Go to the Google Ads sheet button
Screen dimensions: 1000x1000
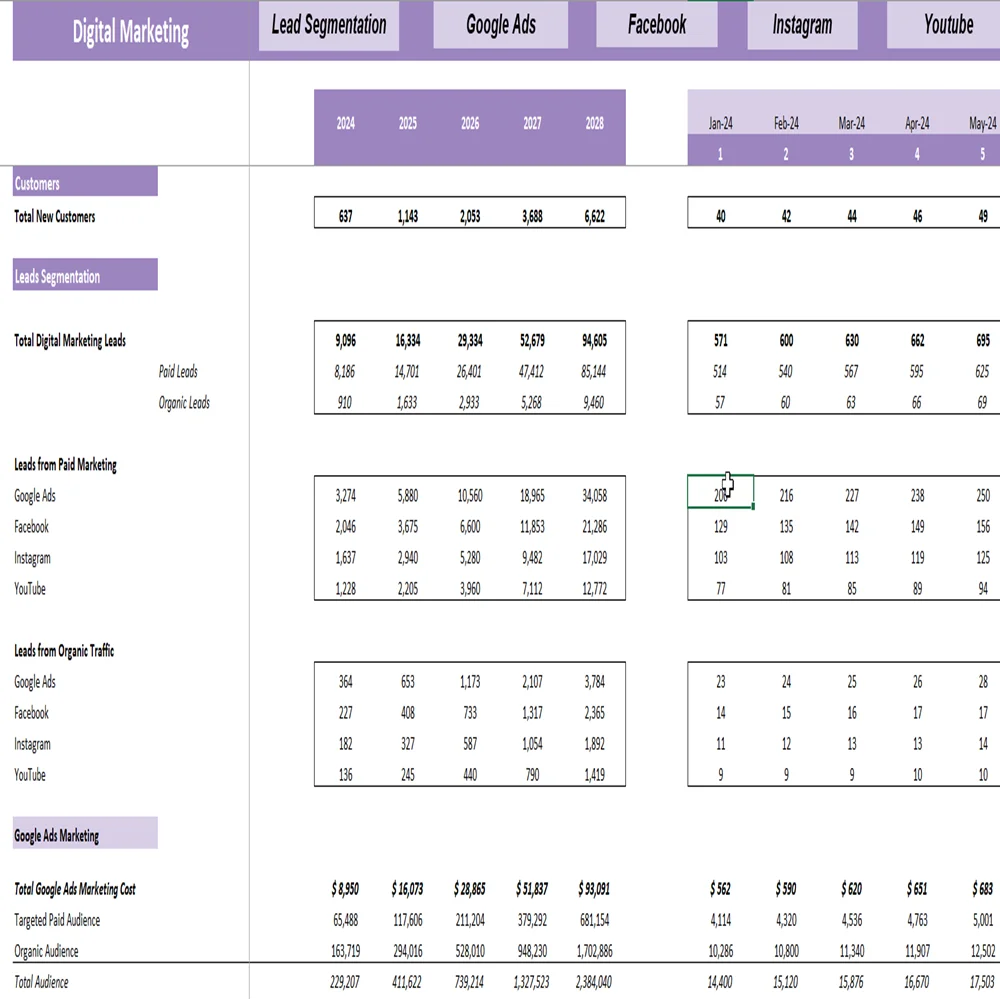[500, 26]
